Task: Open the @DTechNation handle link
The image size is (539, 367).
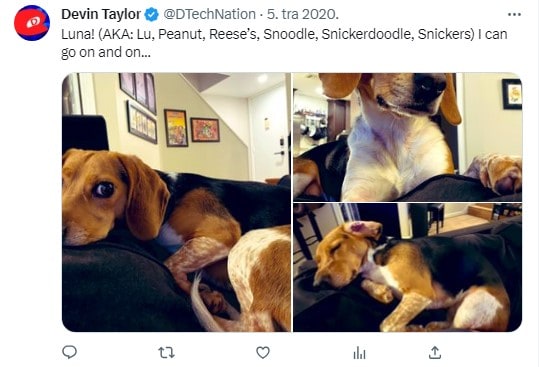Action: coord(209,14)
